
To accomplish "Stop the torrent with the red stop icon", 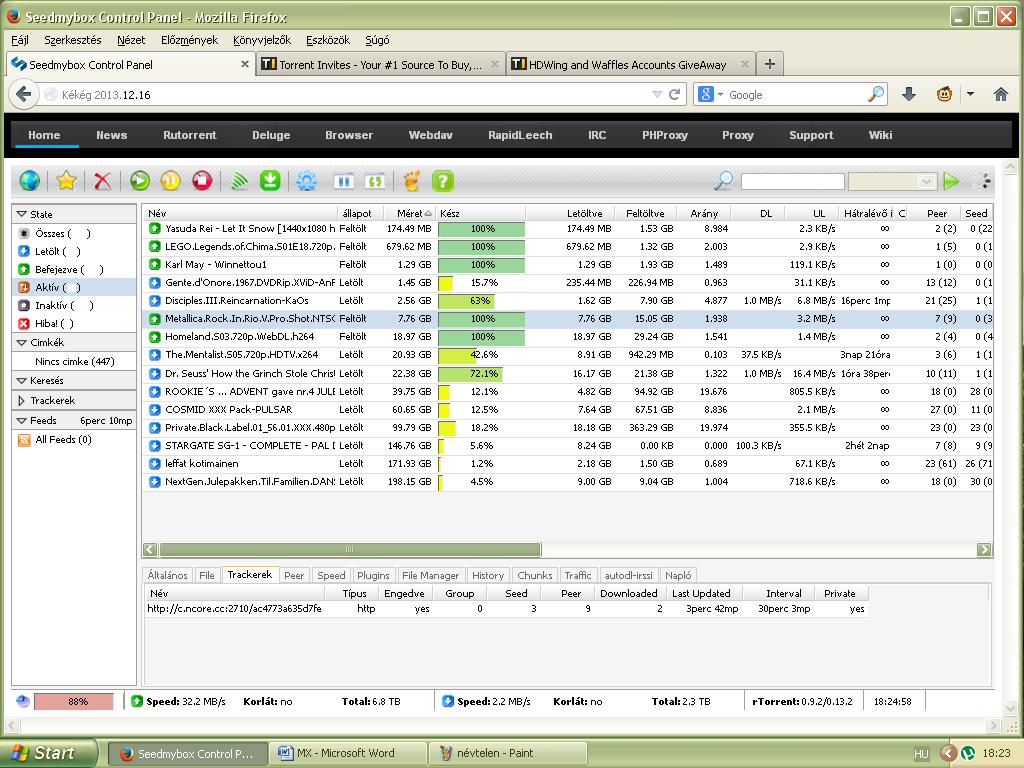I will pos(202,181).
